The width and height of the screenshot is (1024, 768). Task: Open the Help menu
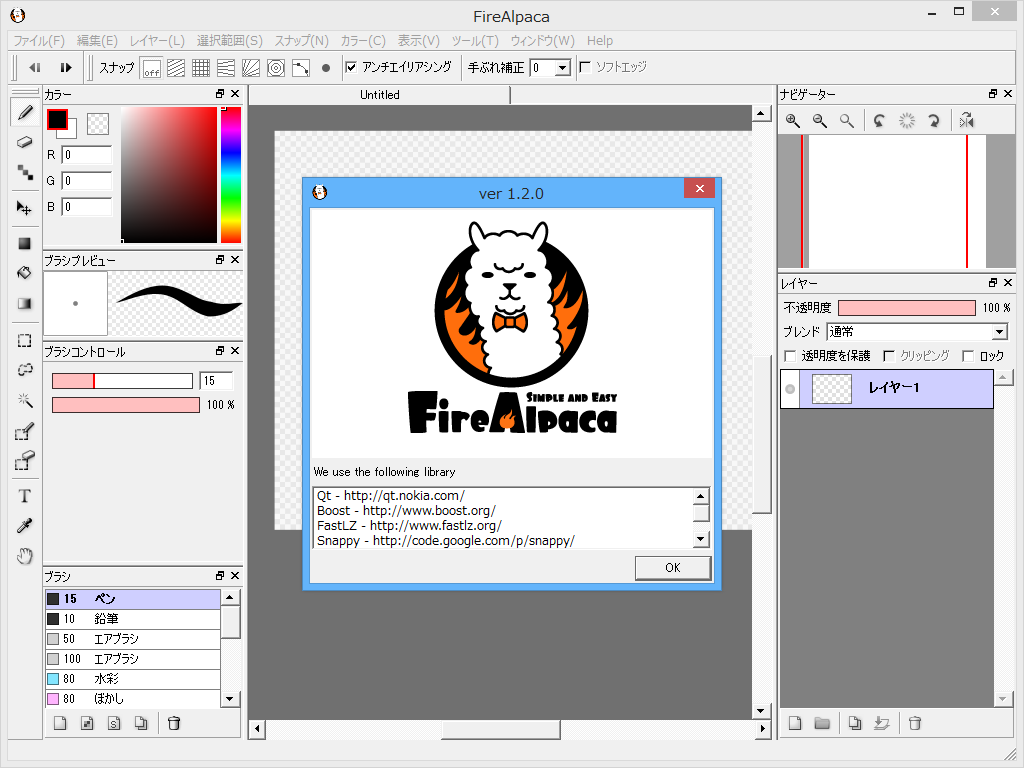point(600,40)
